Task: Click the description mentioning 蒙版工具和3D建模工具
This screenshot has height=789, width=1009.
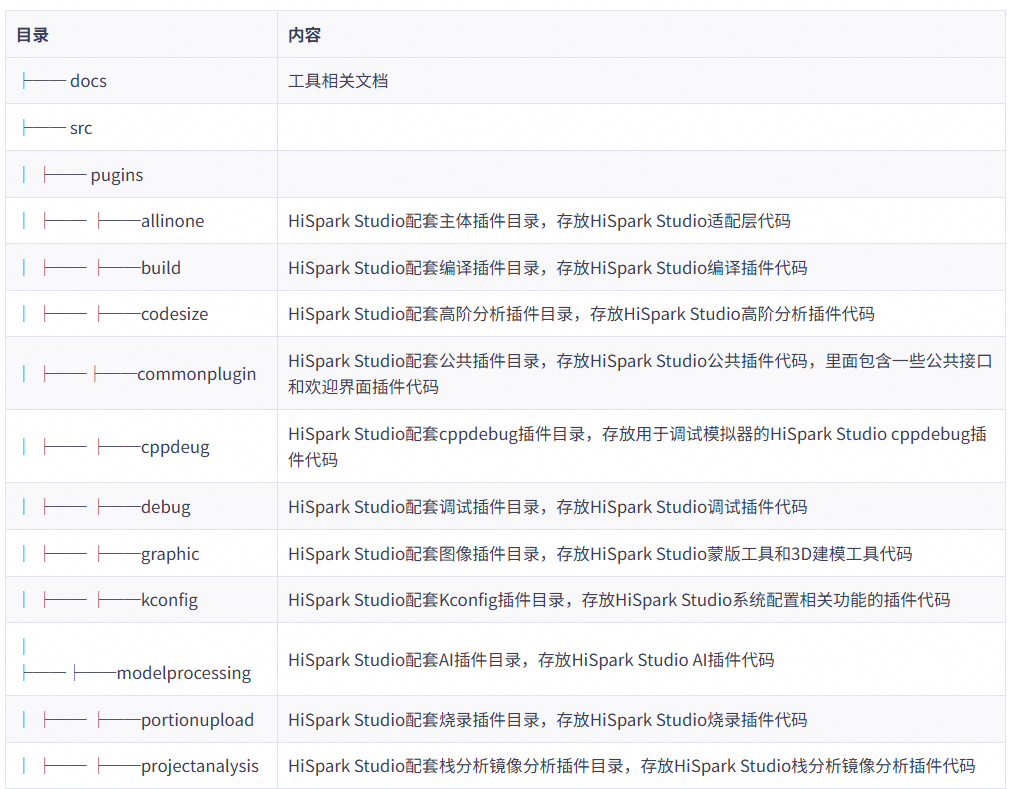Action: pyautogui.click(x=600, y=554)
